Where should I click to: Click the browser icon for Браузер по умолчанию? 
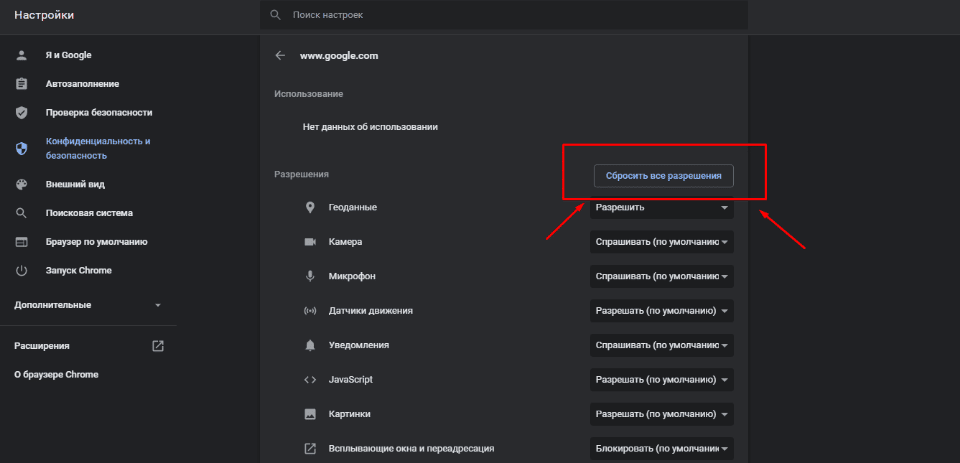[21, 242]
